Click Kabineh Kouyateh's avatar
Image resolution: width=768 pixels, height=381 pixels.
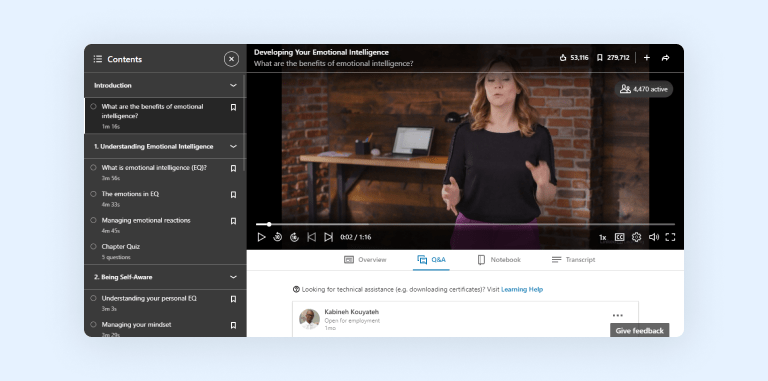tap(310, 319)
